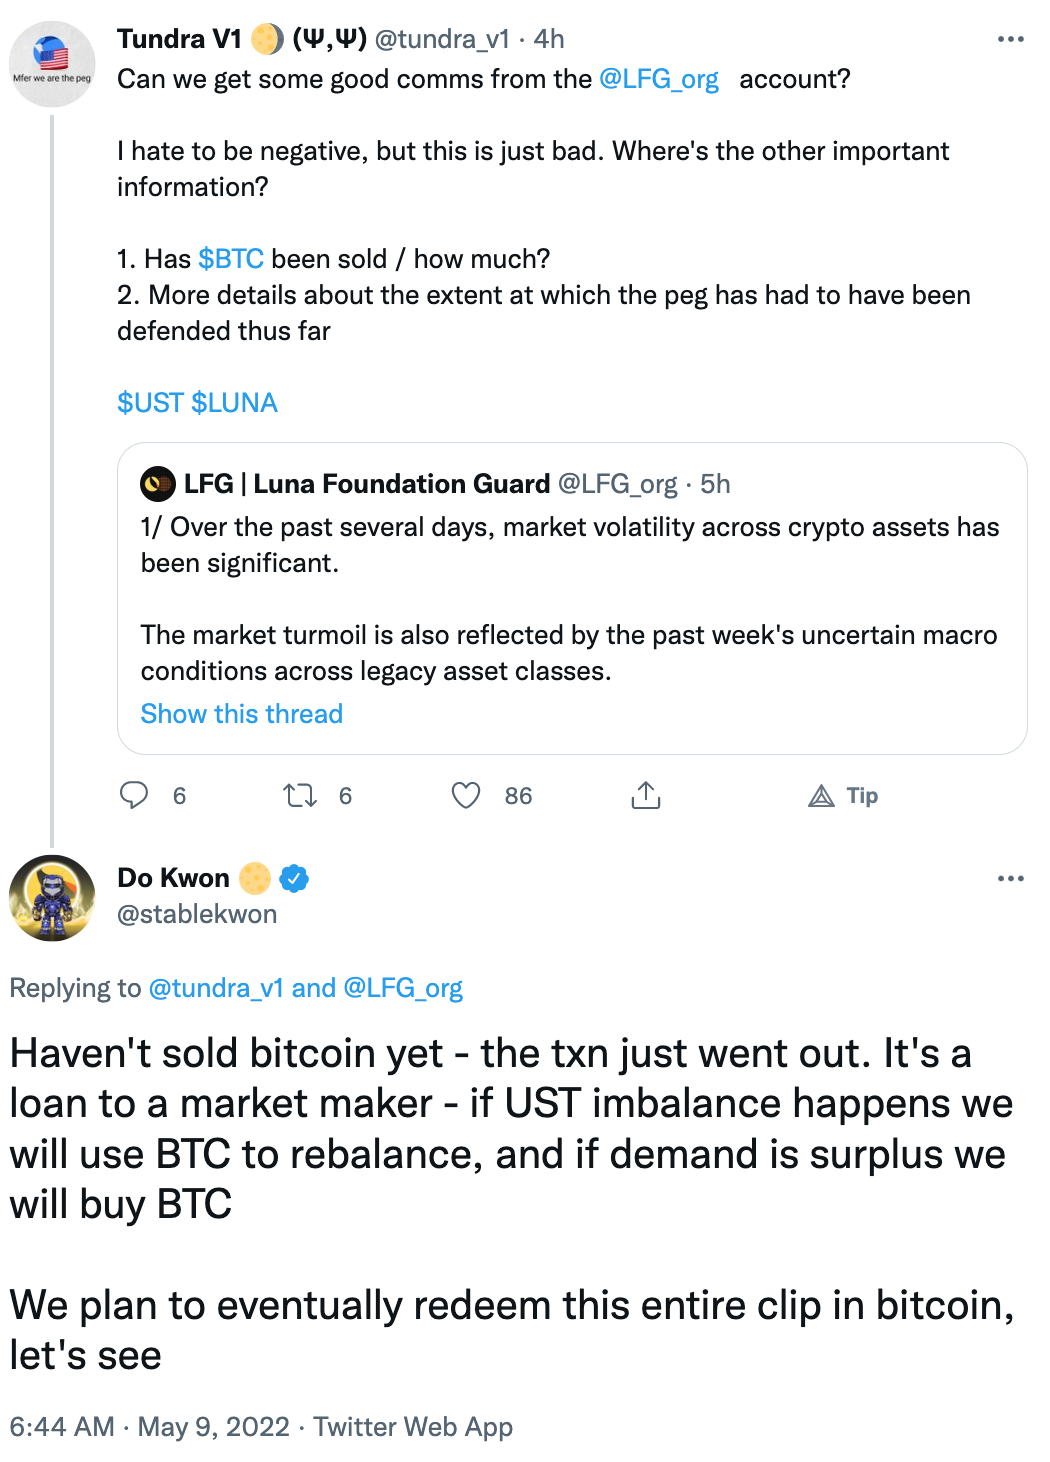Retweet the Tundra V1 tweet
This screenshot has width=1050, height=1462.
[x=300, y=796]
